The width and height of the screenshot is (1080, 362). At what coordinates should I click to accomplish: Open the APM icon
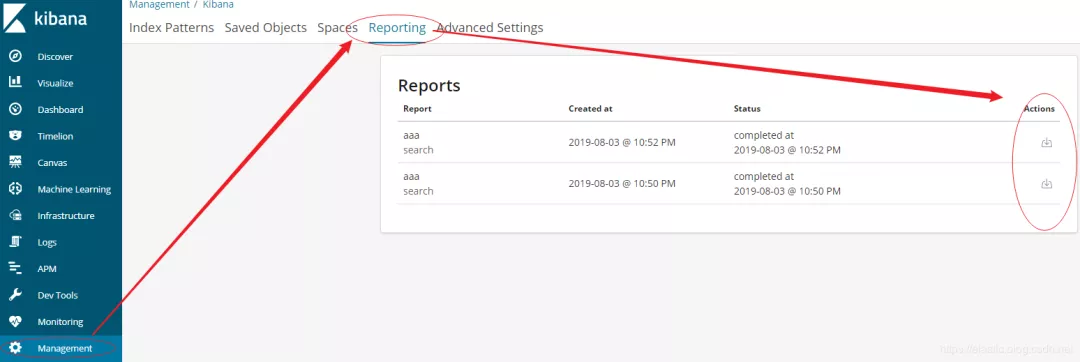point(14,268)
